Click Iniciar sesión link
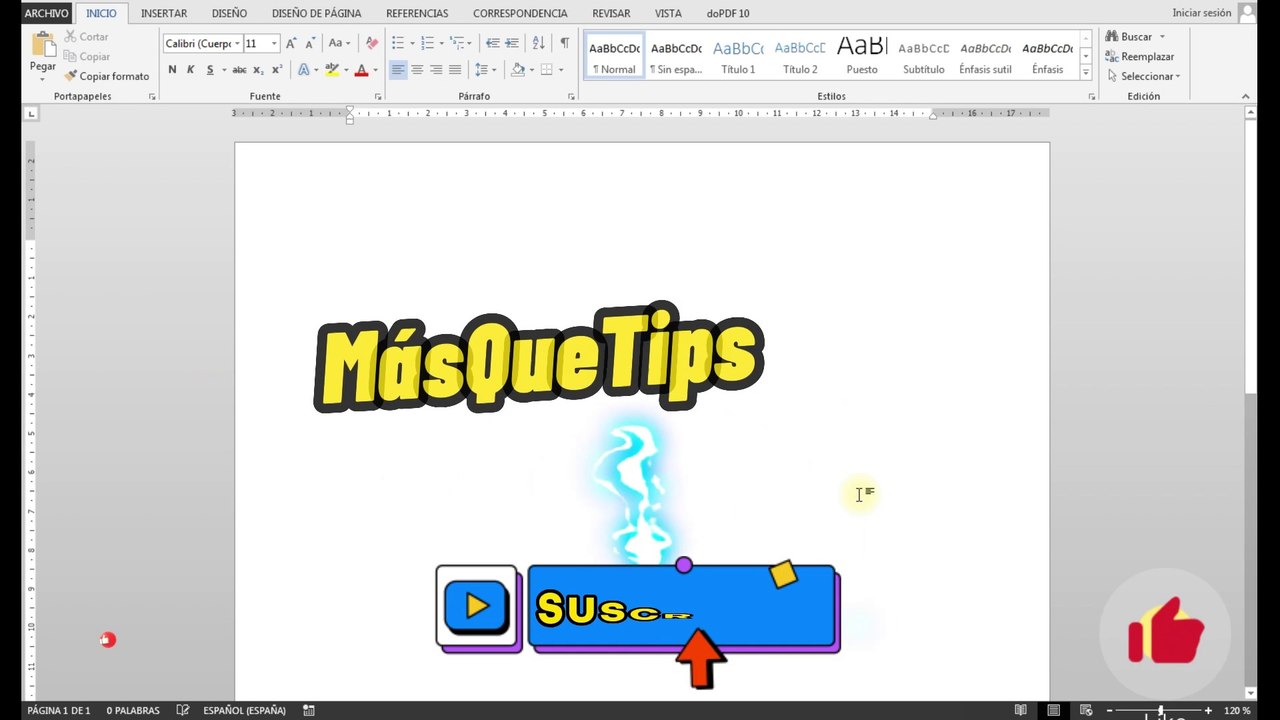 pyautogui.click(x=1202, y=13)
